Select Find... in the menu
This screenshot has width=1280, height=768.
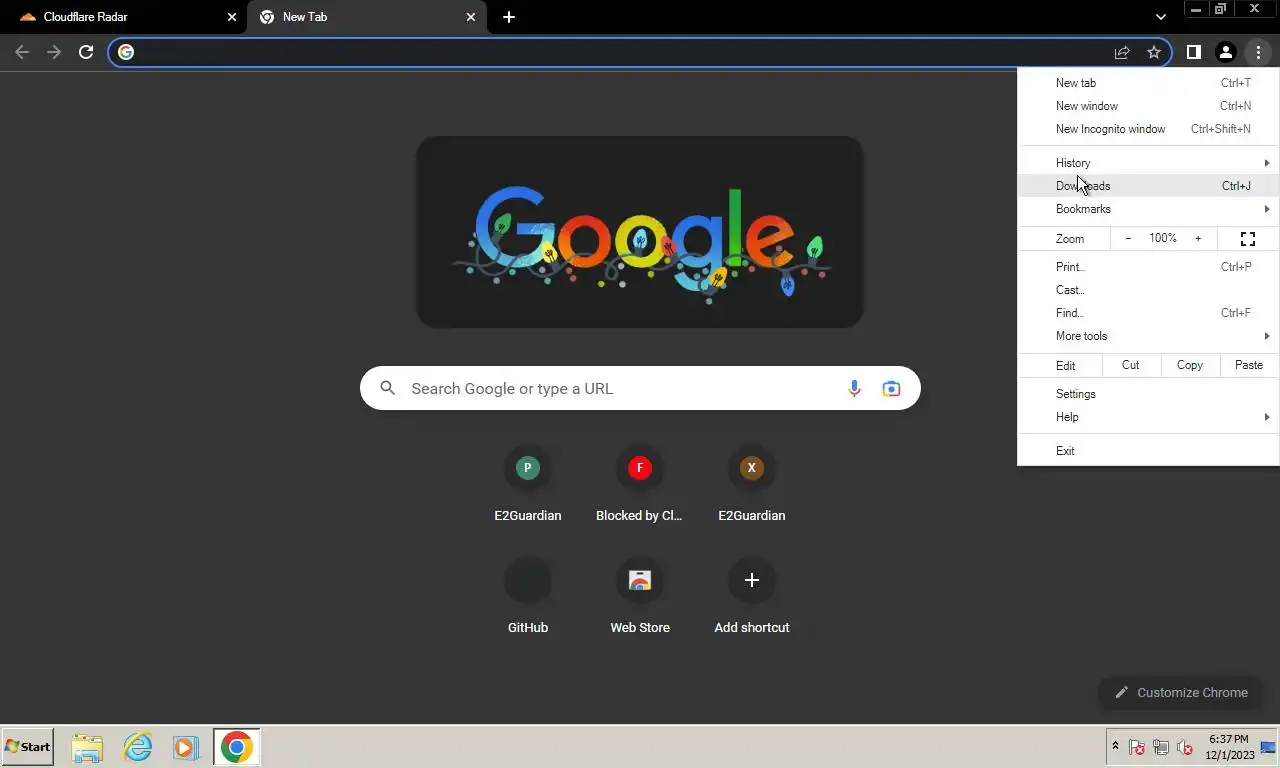[x=1148, y=313]
